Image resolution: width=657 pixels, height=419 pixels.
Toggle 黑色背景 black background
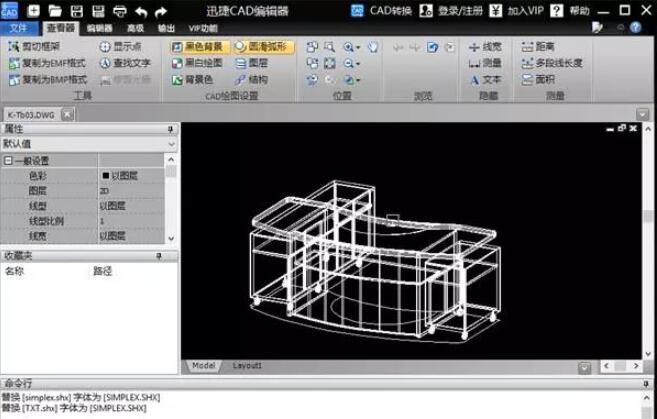point(200,47)
